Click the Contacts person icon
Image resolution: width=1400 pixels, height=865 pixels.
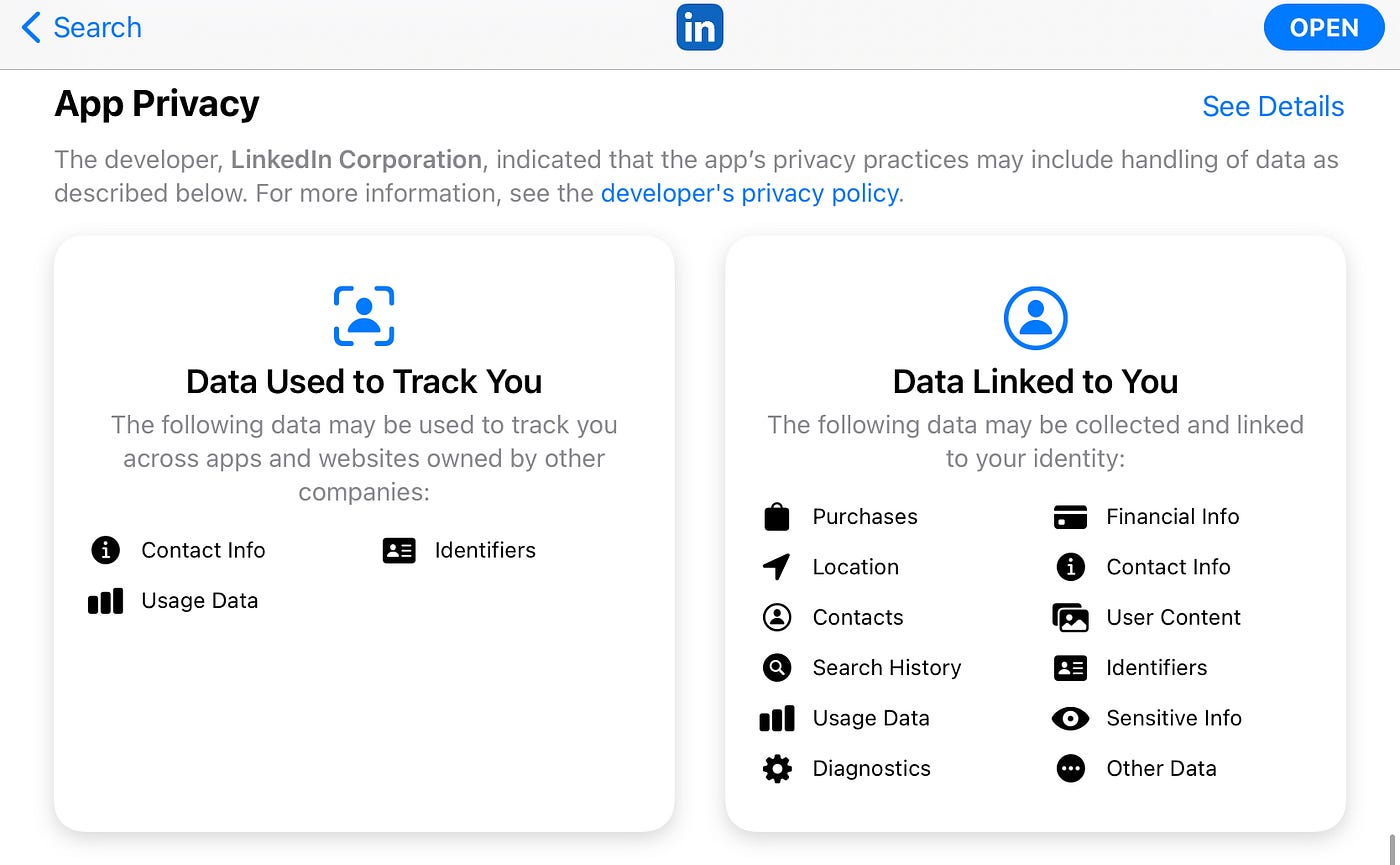click(777, 617)
